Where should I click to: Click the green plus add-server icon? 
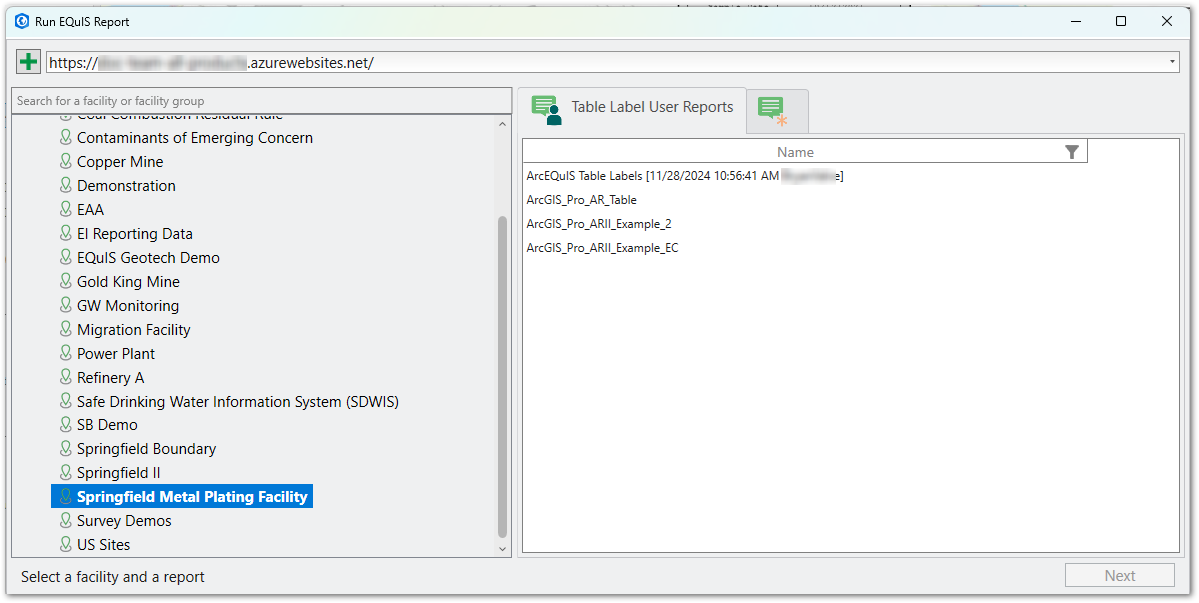(x=28, y=62)
